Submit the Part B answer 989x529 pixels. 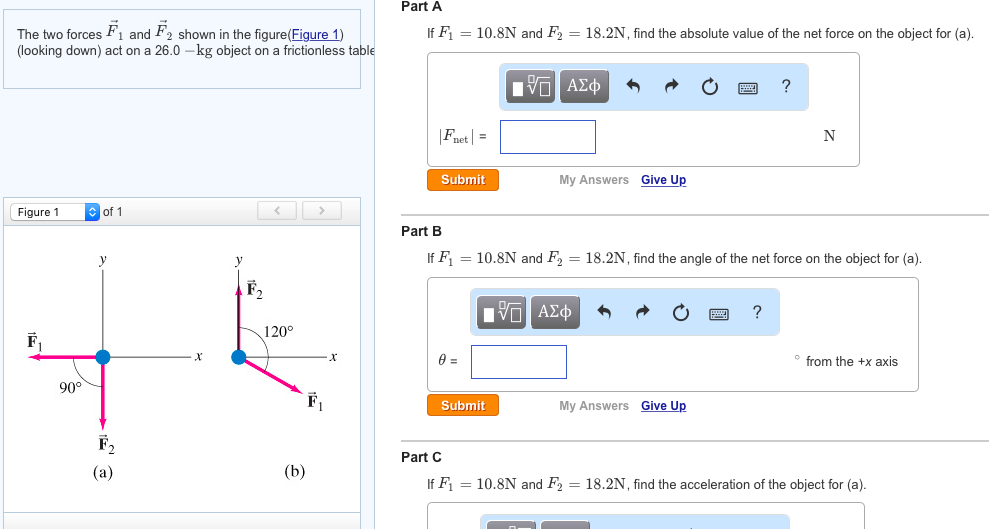463,405
